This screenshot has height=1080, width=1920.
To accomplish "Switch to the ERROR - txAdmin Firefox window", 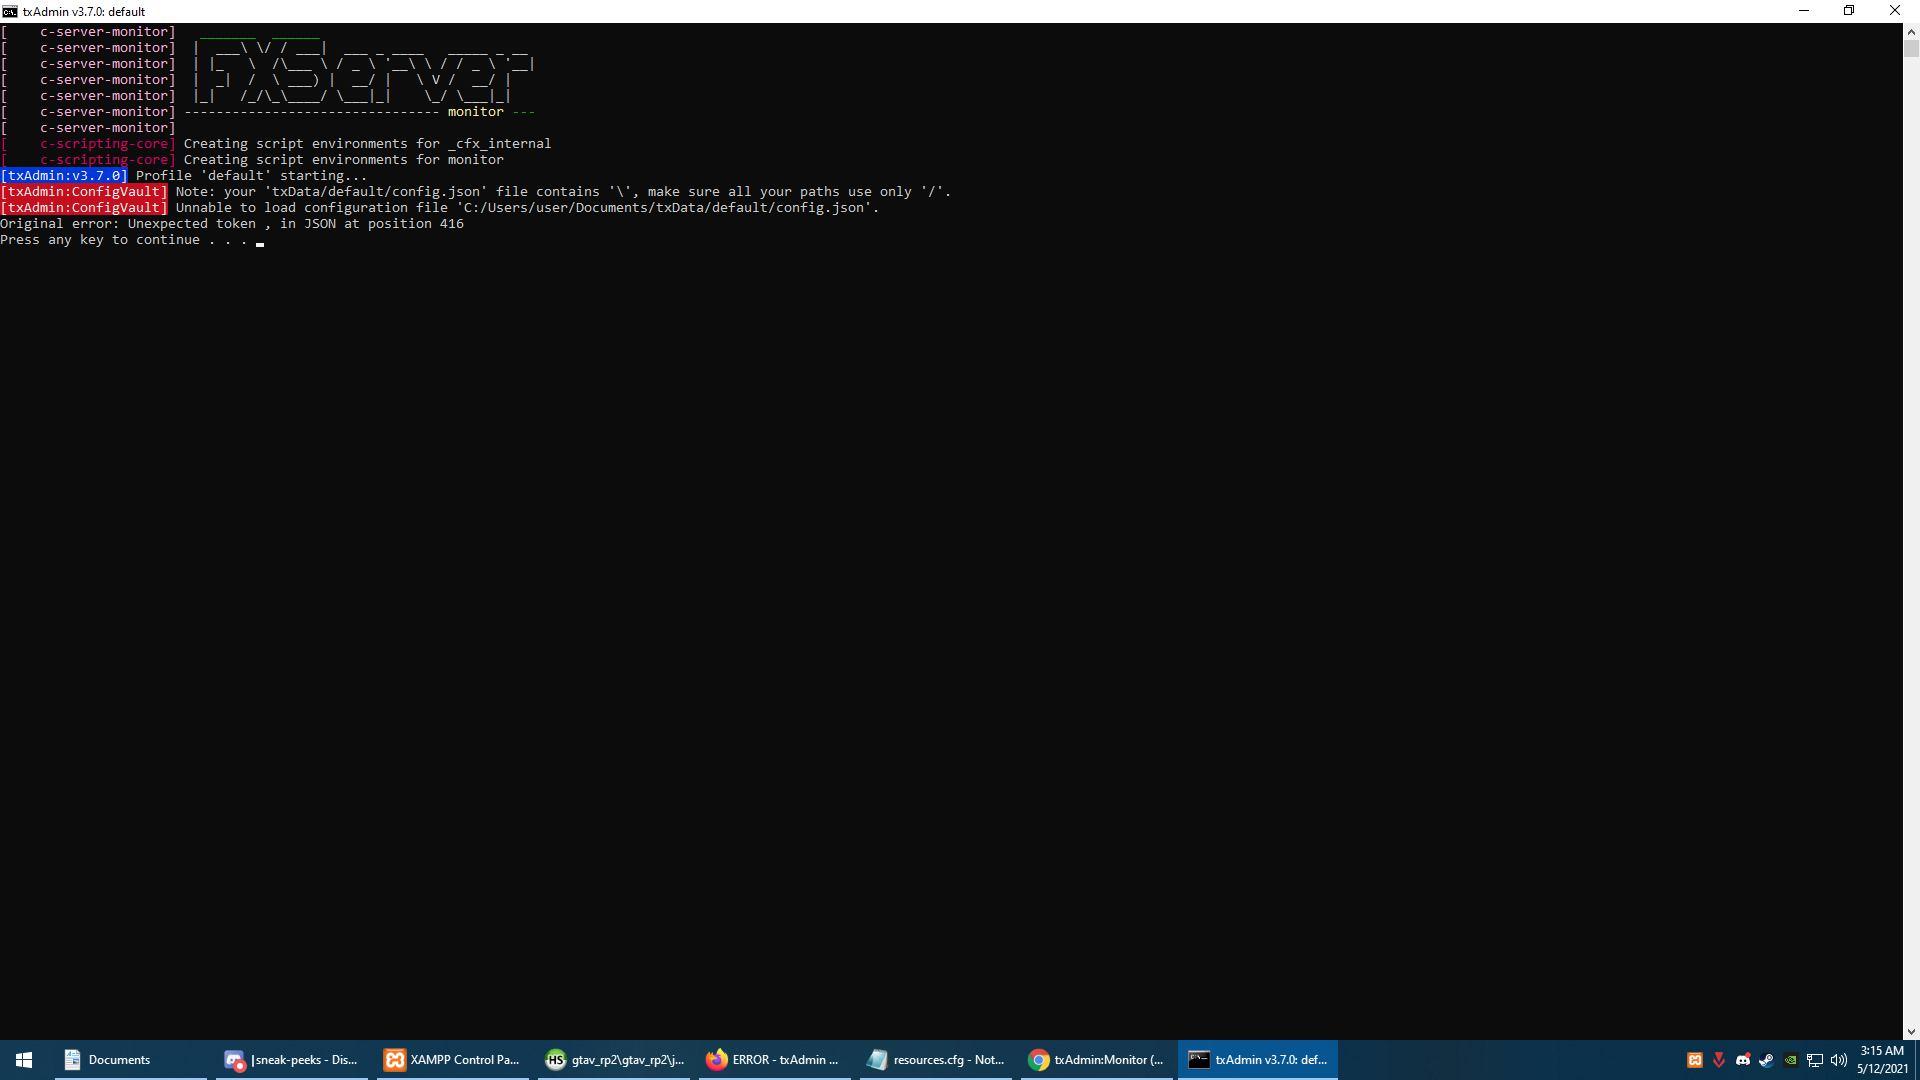I will (x=774, y=1060).
